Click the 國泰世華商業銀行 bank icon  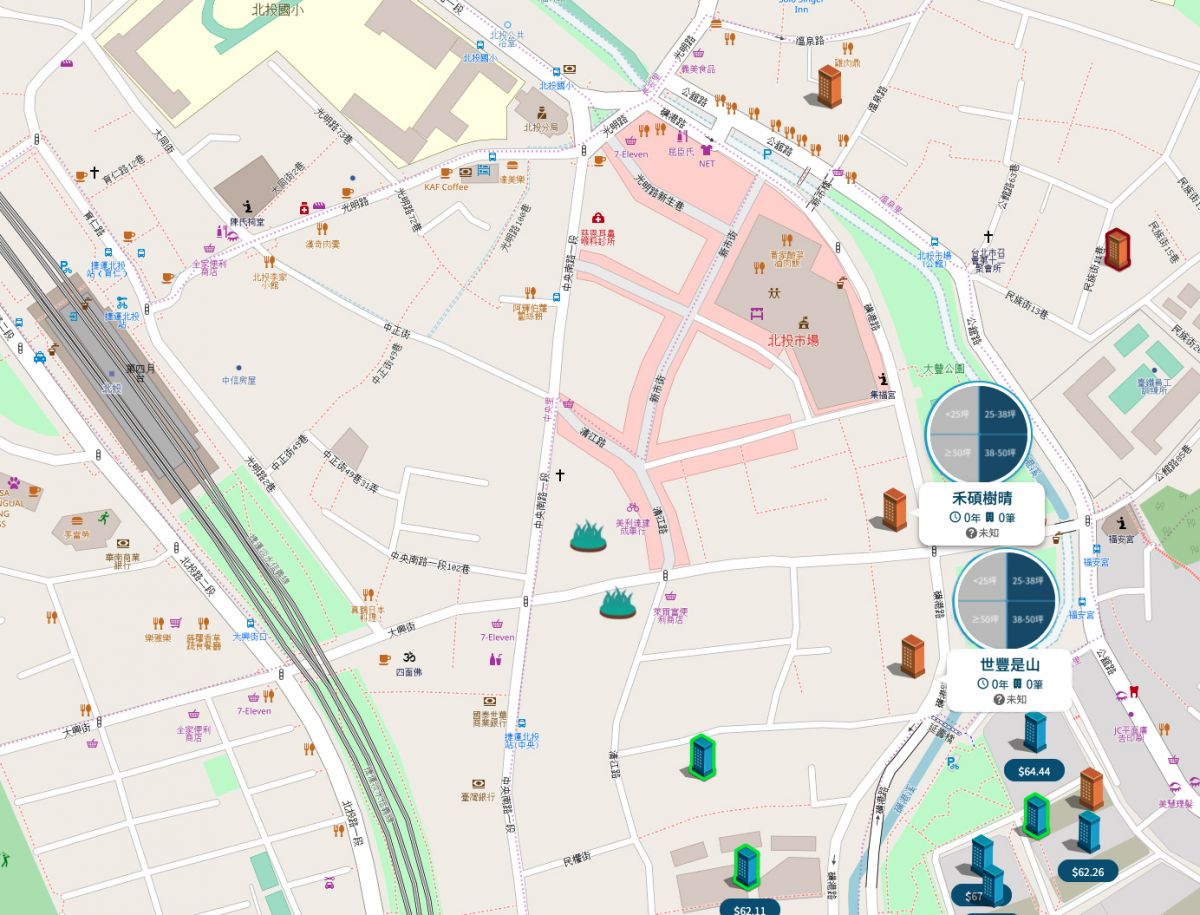[x=489, y=701]
